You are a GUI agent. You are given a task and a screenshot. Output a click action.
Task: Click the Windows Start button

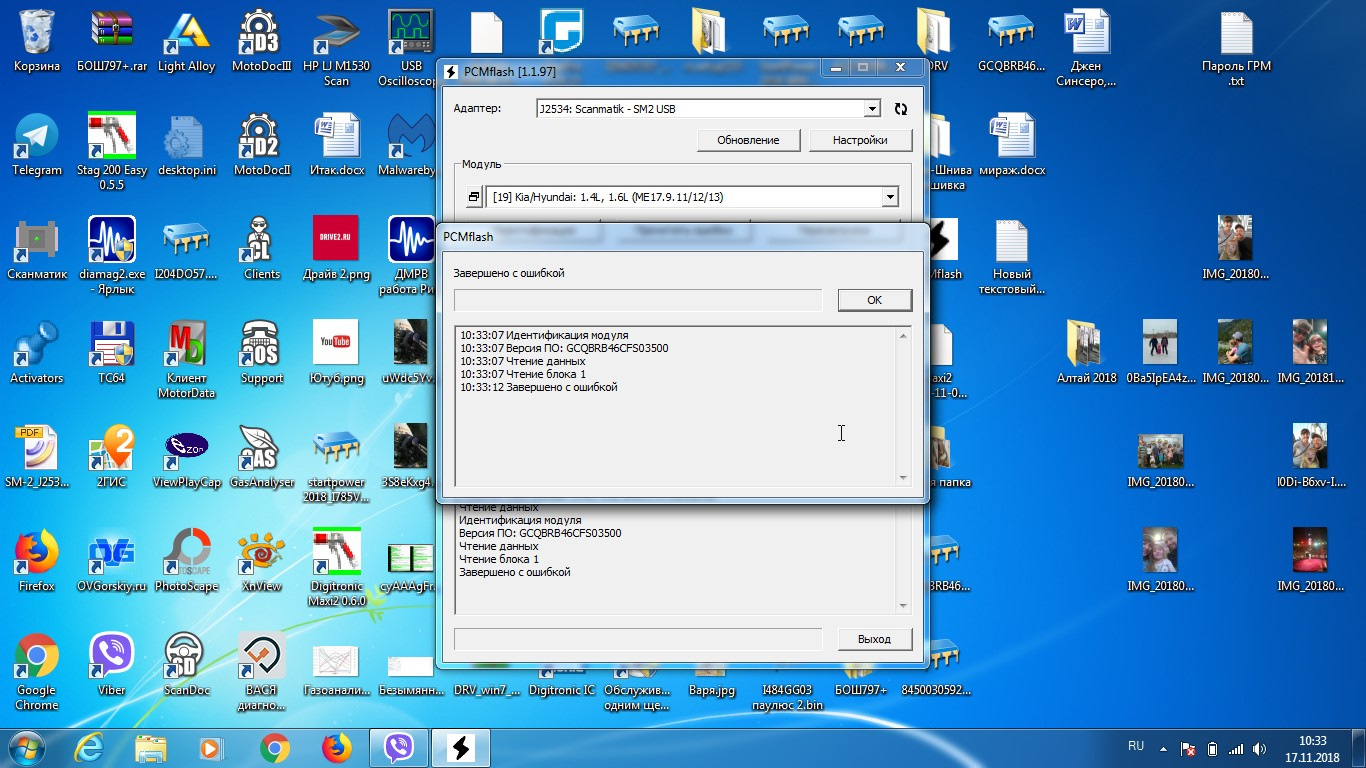[x=26, y=747]
